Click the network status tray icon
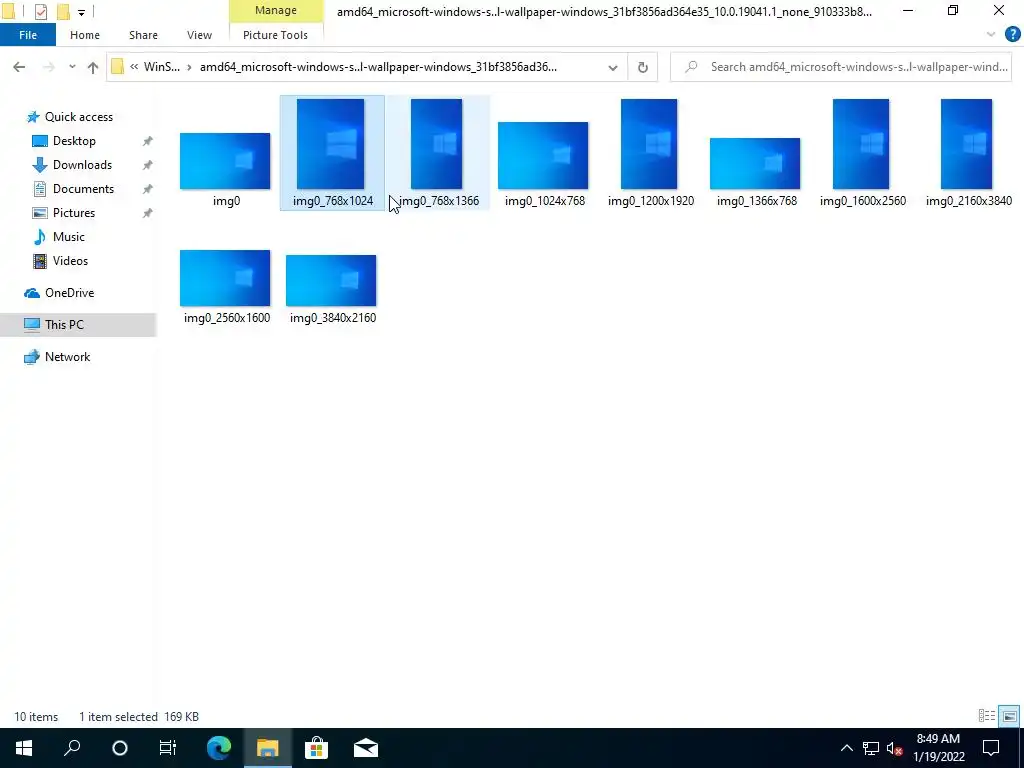 [x=871, y=748]
